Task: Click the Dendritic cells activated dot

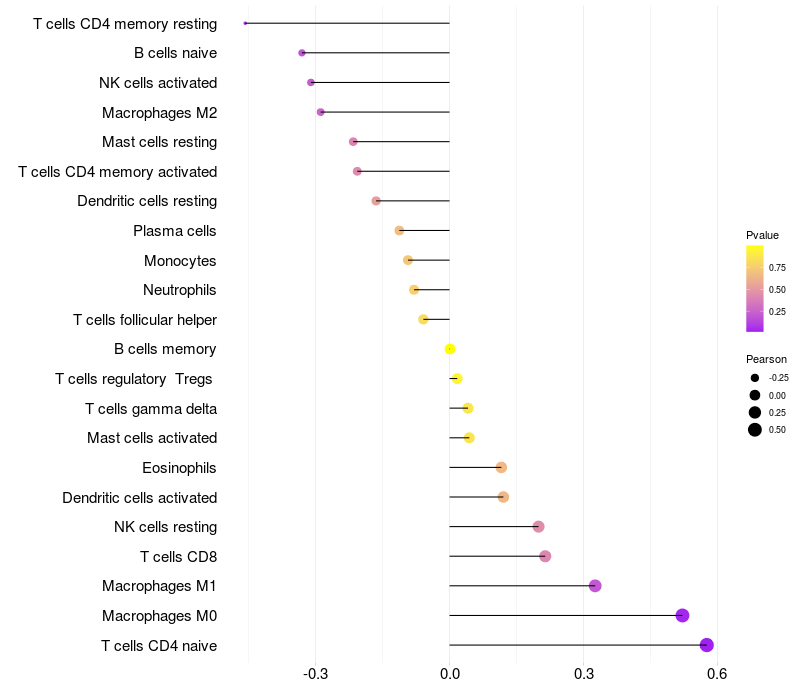Action: (503, 497)
